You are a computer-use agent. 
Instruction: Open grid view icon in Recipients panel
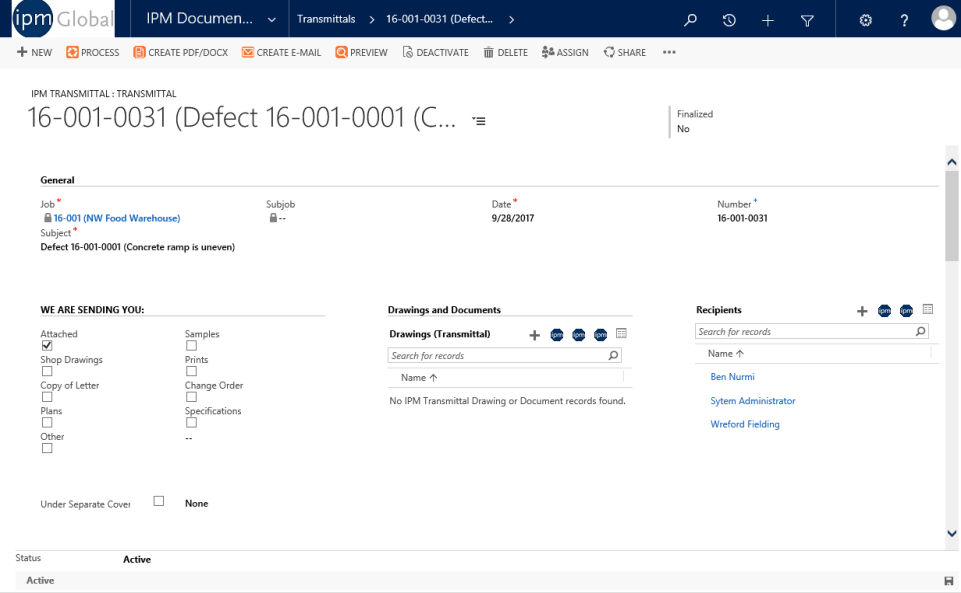928,309
